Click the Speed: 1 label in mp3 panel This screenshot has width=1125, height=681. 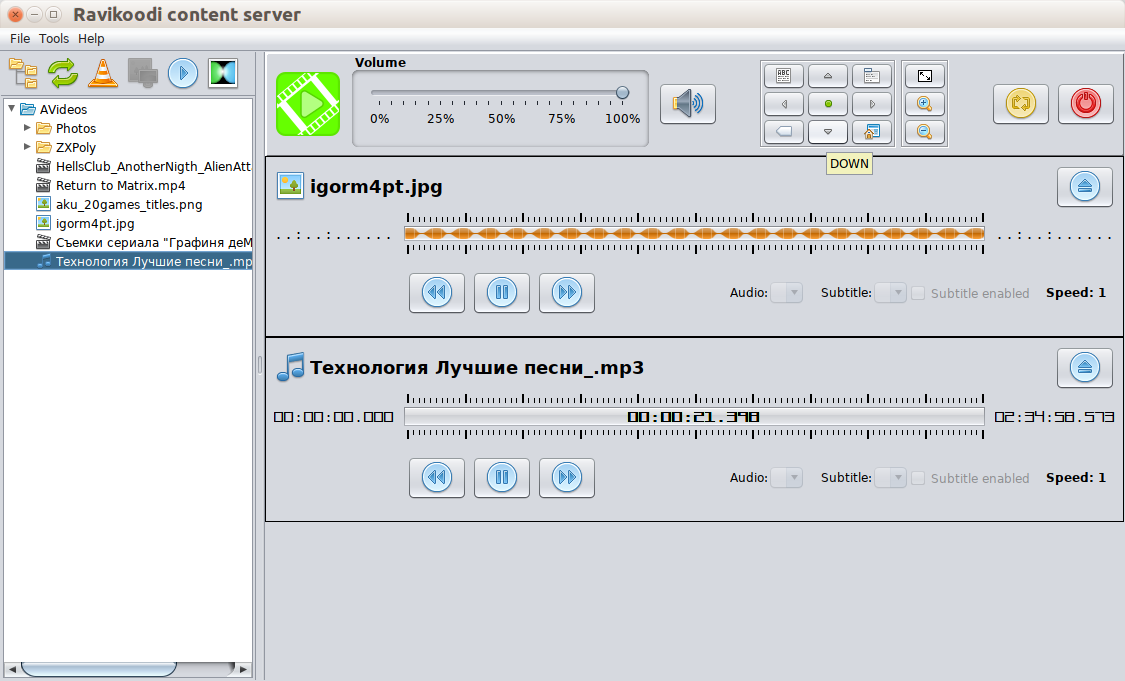1075,478
